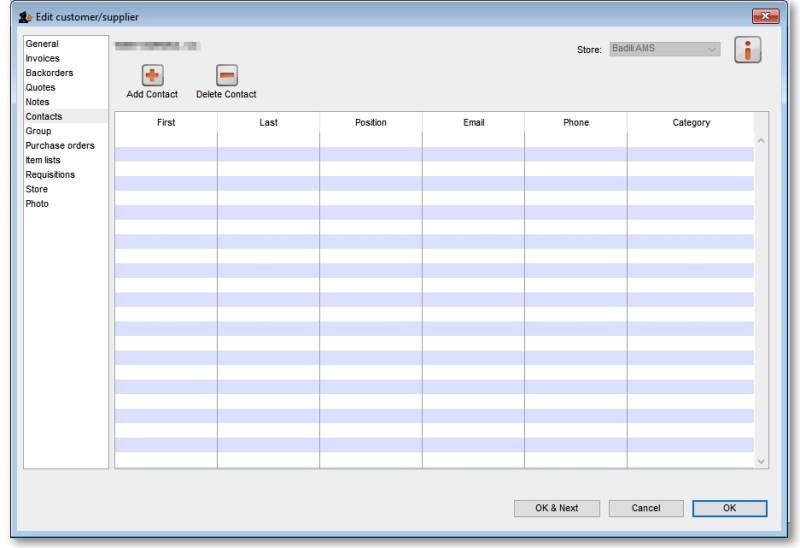This screenshot has width=800, height=548.
Task: Confirm with the OK button
Action: click(729, 508)
